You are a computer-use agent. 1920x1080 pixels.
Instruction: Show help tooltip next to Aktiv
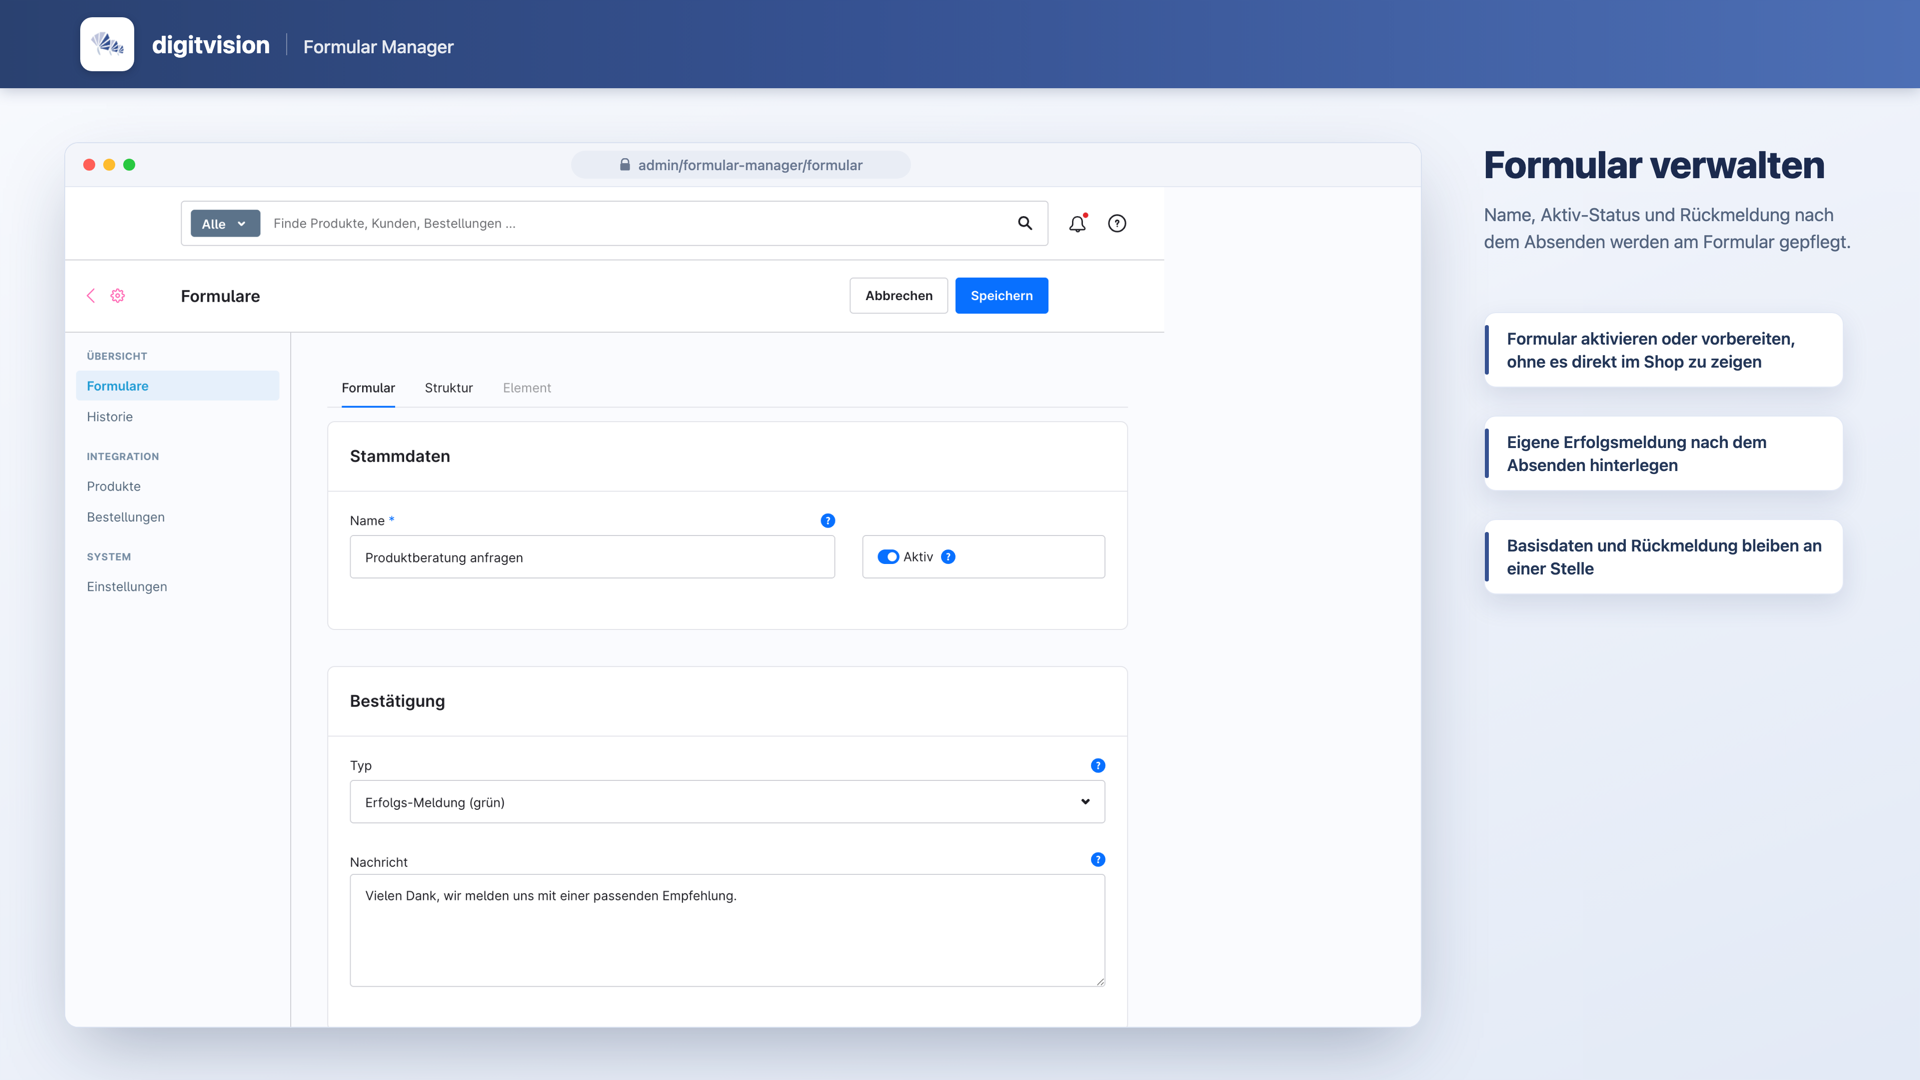[948, 557]
